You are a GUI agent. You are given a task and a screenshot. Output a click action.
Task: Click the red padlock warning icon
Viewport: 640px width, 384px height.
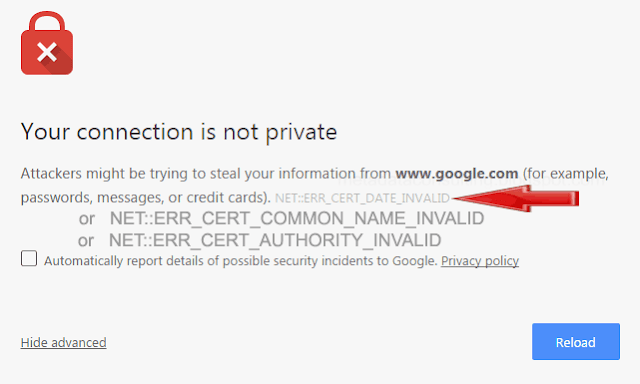coord(47,43)
